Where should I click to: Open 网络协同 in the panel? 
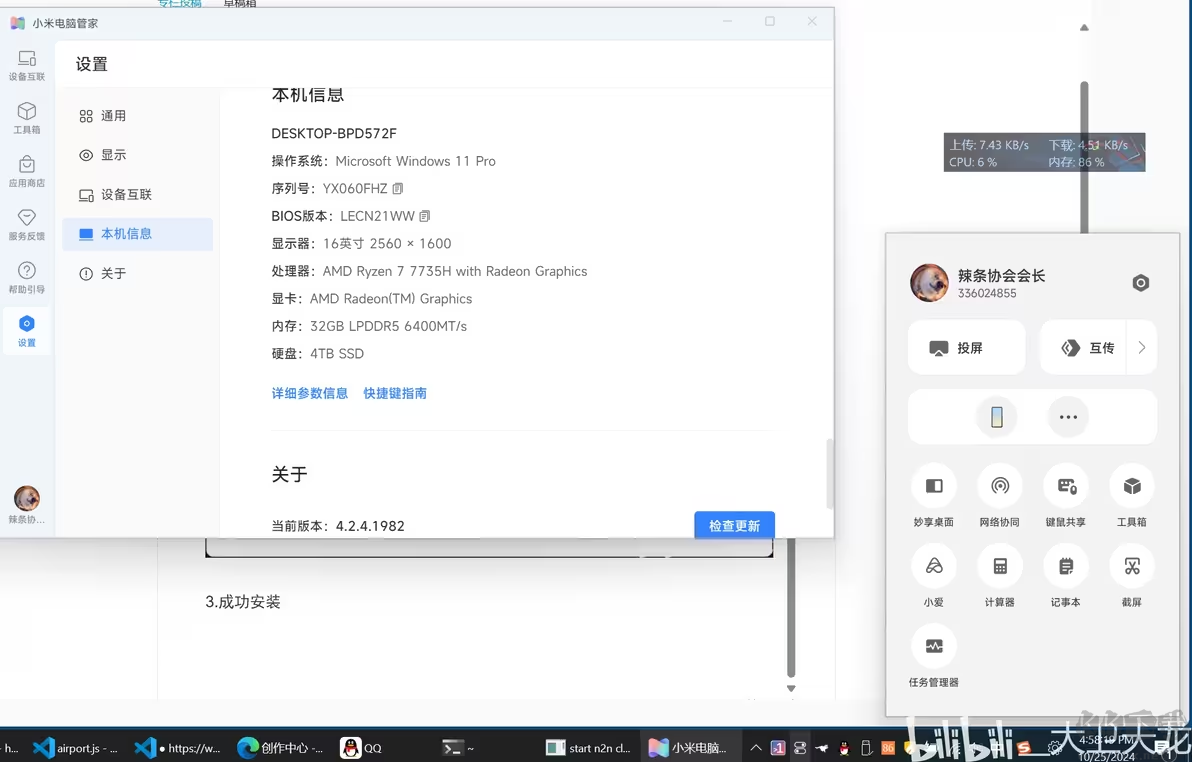click(x=1000, y=496)
